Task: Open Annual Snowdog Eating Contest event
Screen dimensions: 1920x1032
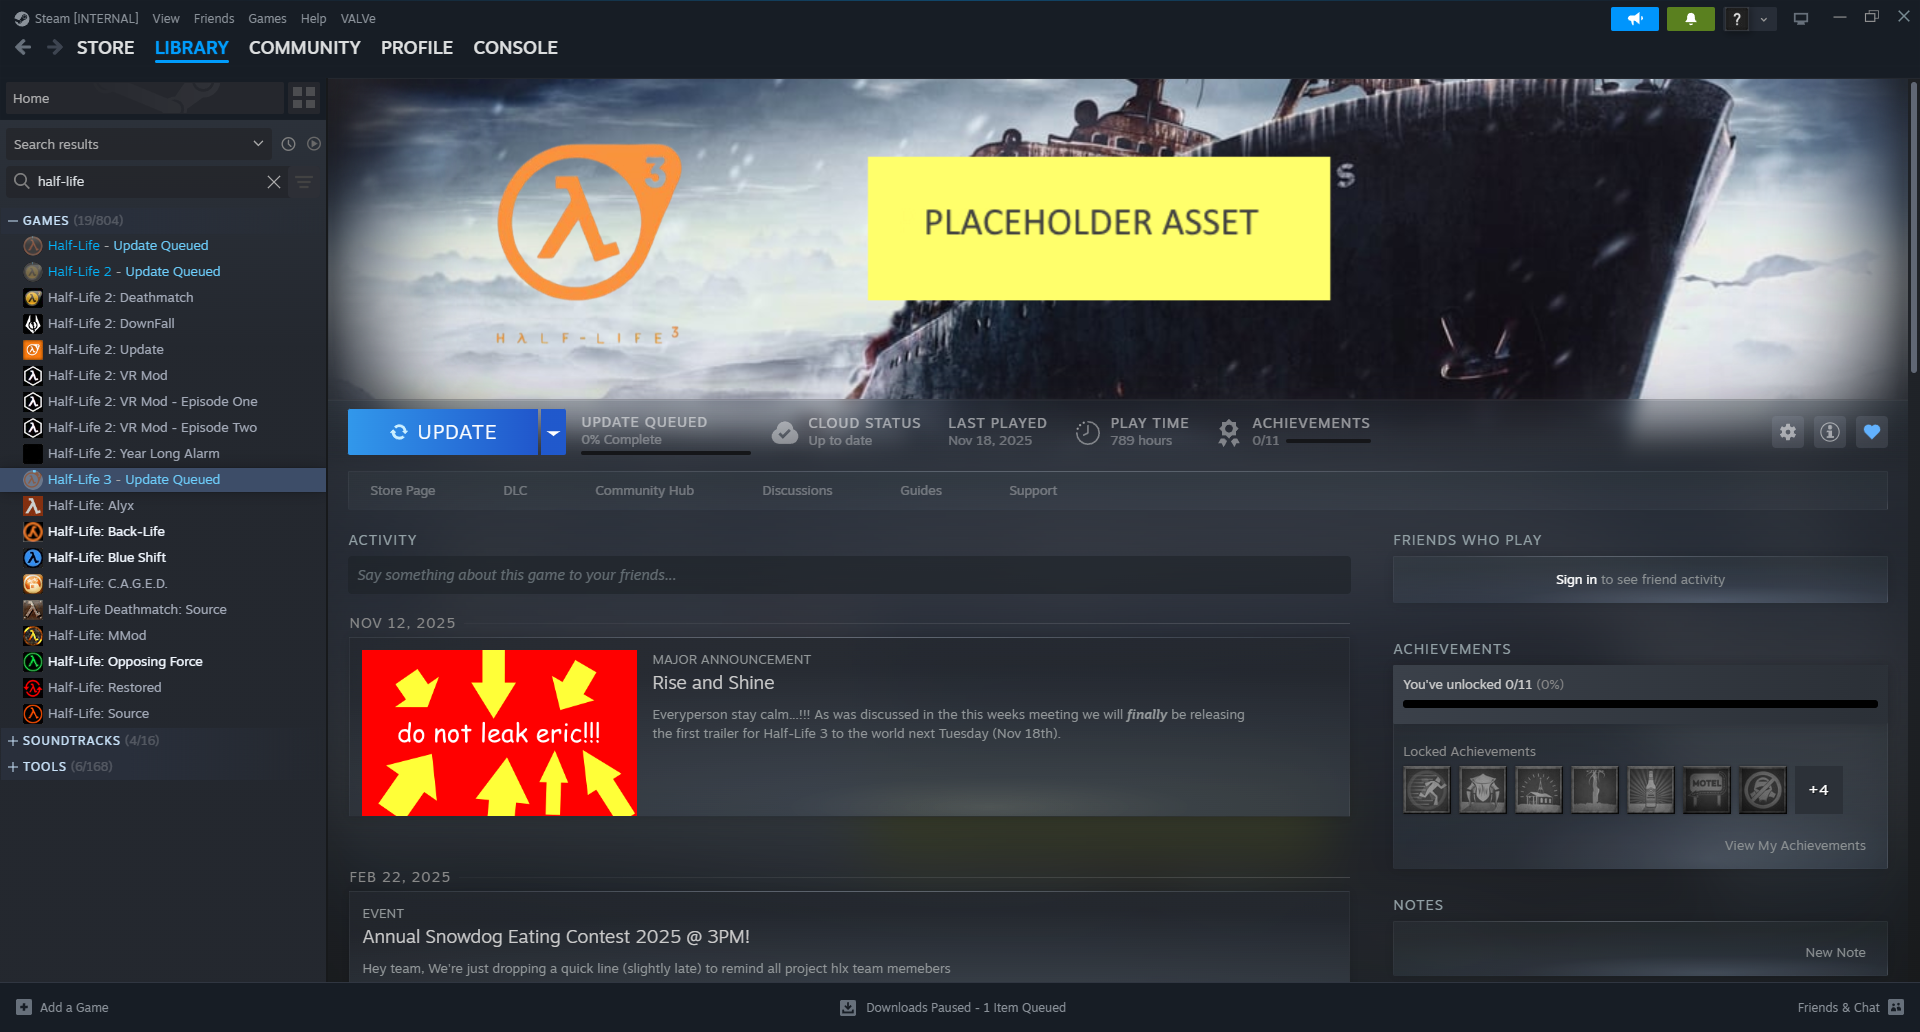Action: tap(556, 937)
